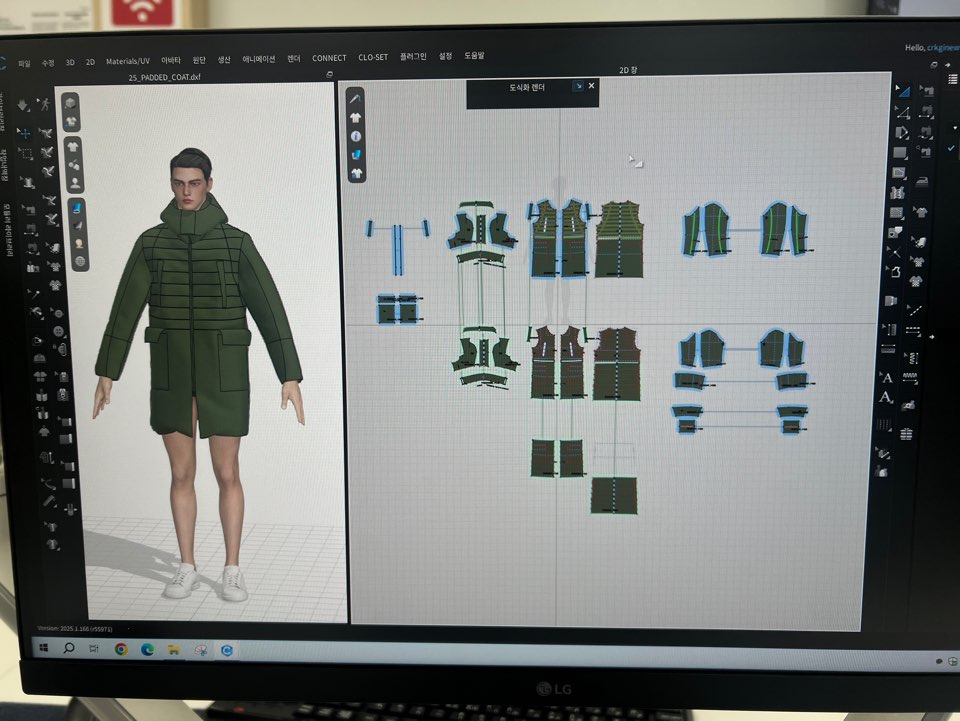Collapse the 도식화 렌더 panel arrow button
The height and width of the screenshot is (721, 960).
tap(577, 87)
